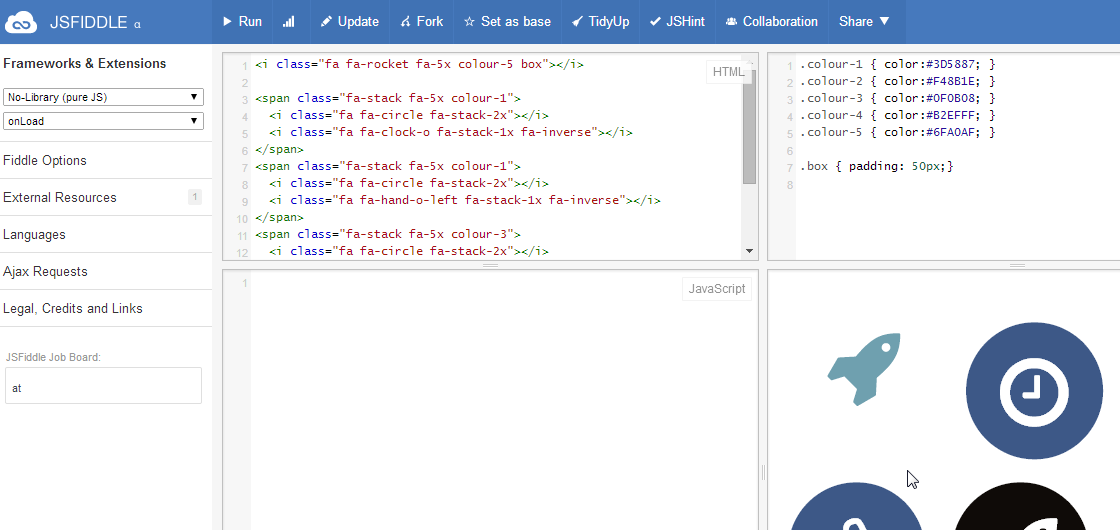Viewport: 1120px width, 530px height.
Task: Run TidyUp on the code
Action: tap(601, 21)
